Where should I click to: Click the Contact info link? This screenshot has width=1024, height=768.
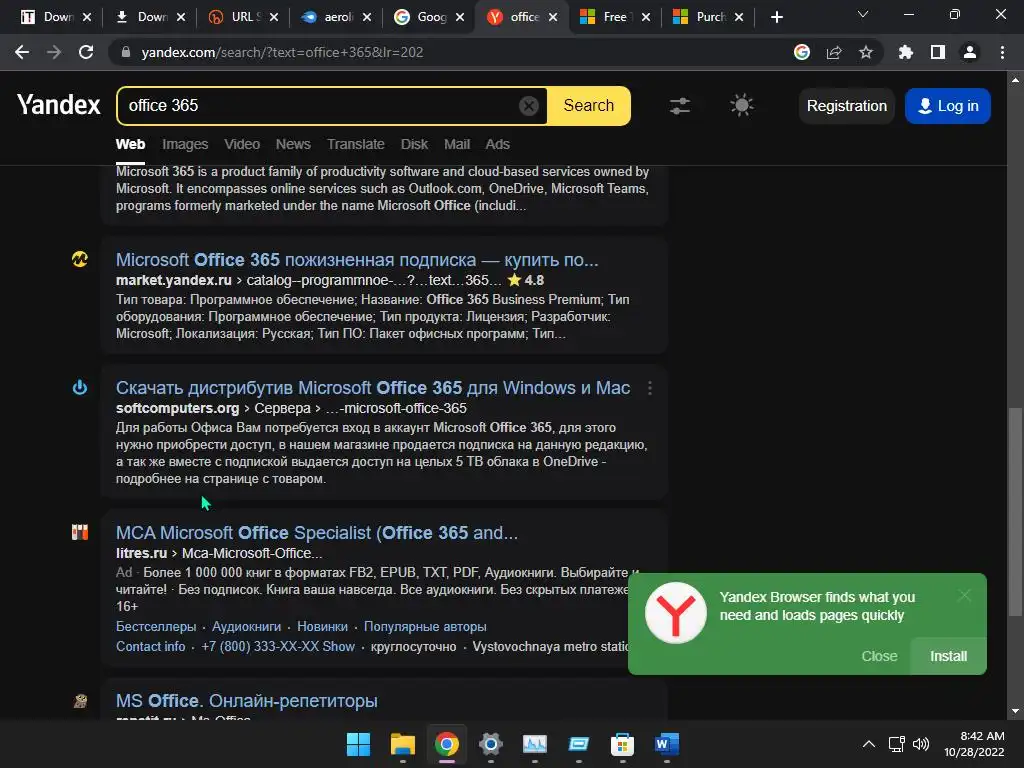click(x=150, y=647)
